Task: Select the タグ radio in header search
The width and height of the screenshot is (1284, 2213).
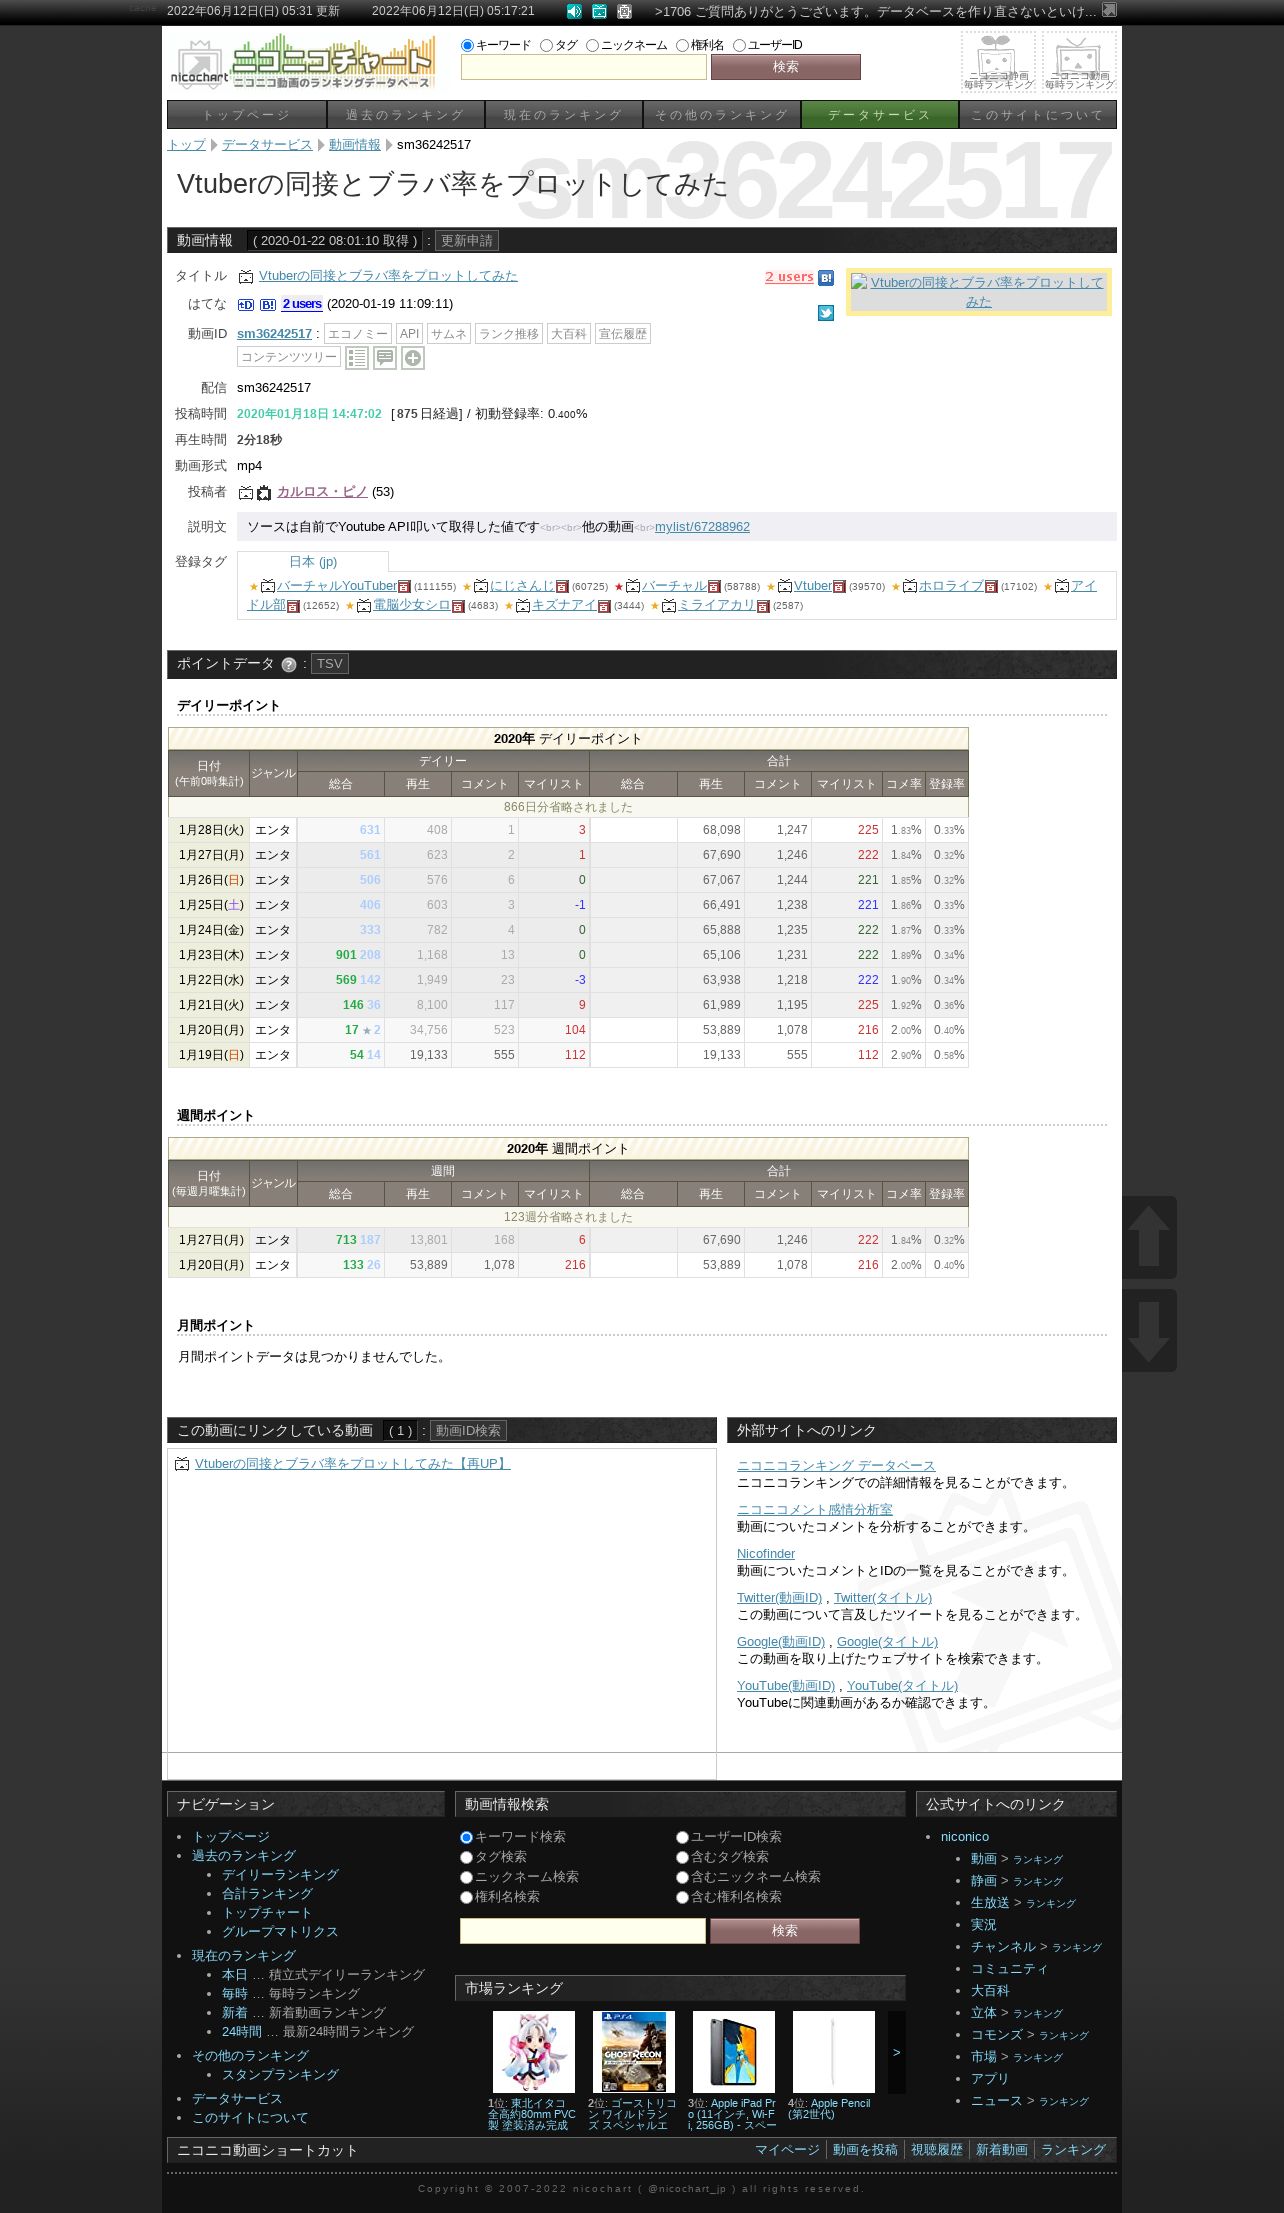Action: point(546,45)
